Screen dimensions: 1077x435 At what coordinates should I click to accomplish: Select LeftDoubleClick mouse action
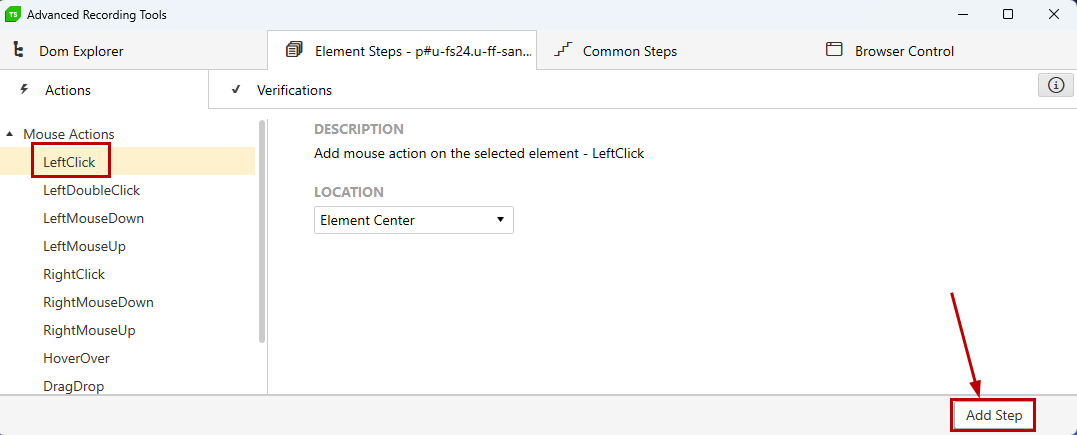point(91,190)
